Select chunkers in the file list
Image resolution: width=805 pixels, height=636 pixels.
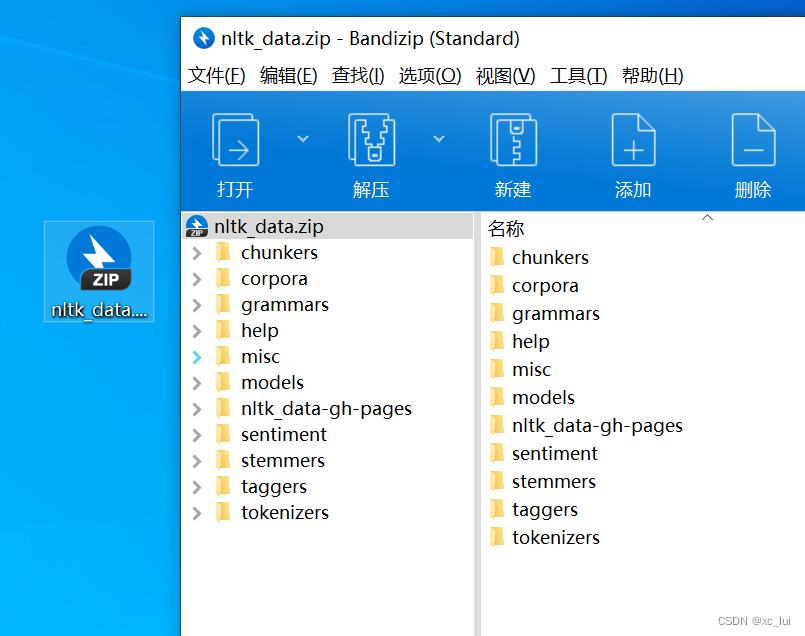point(539,258)
